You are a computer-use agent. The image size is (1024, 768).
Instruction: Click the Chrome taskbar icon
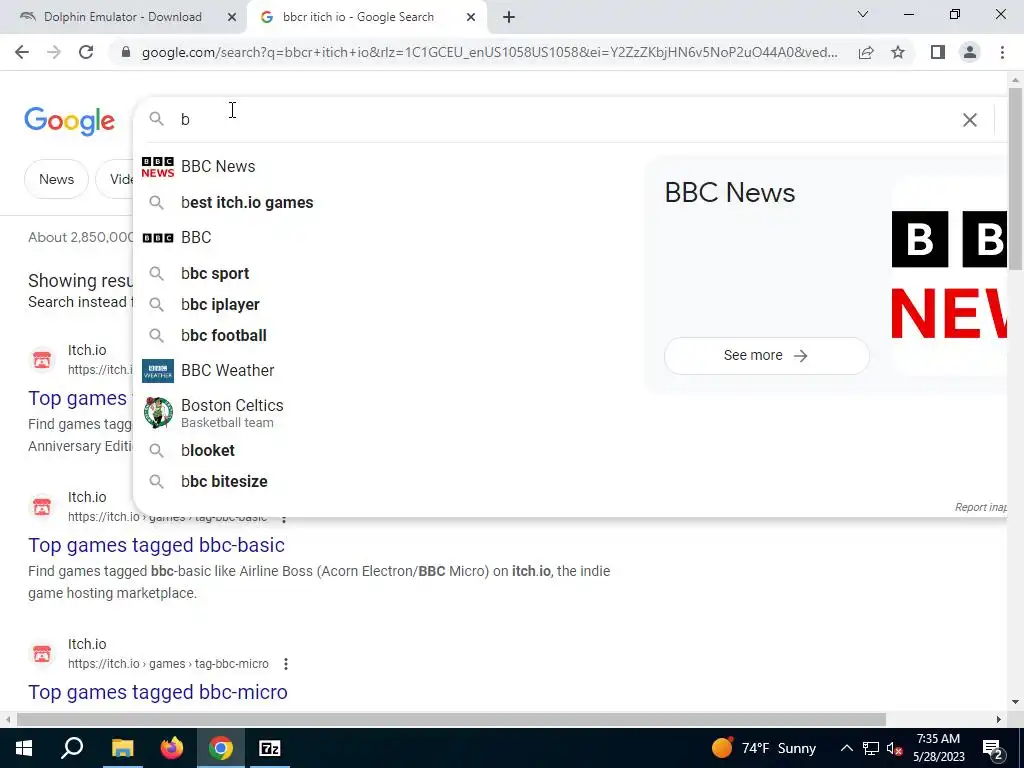(x=221, y=748)
